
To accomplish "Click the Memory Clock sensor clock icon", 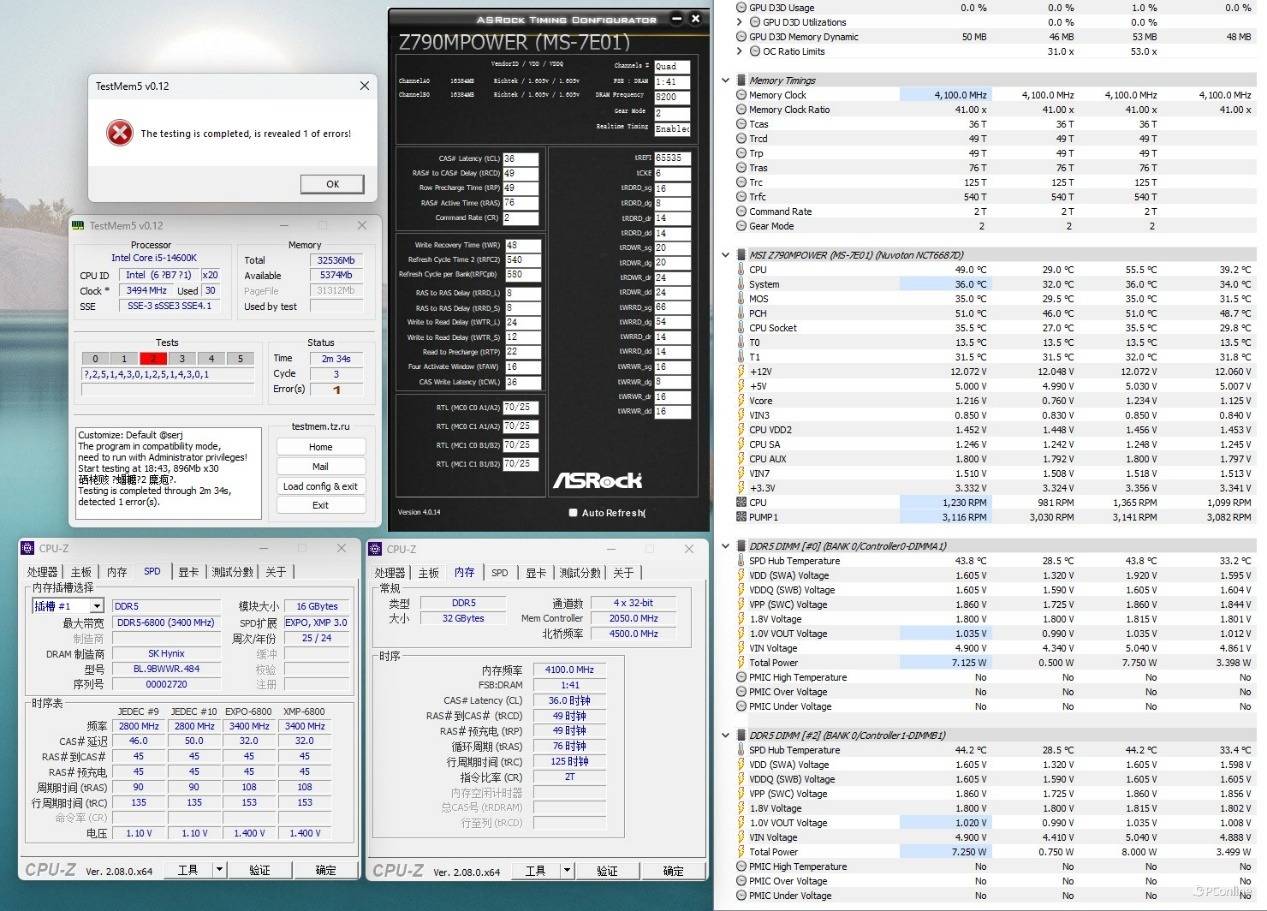I will coord(740,95).
